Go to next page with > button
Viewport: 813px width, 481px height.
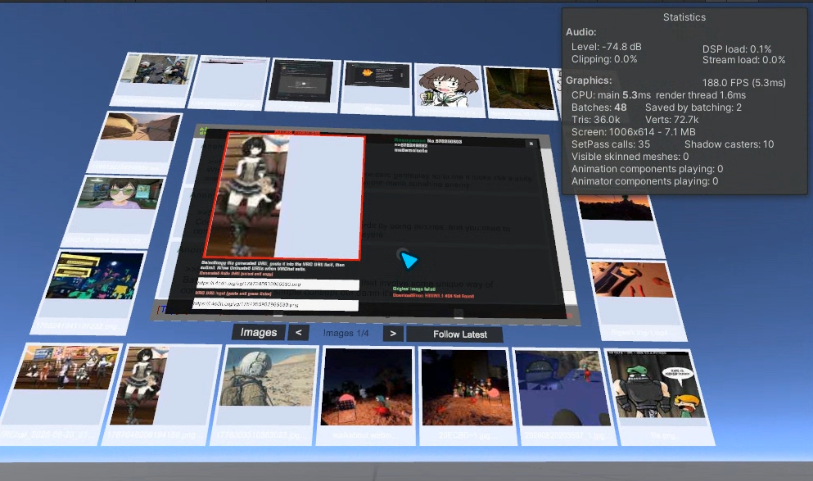[x=393, y=333]
